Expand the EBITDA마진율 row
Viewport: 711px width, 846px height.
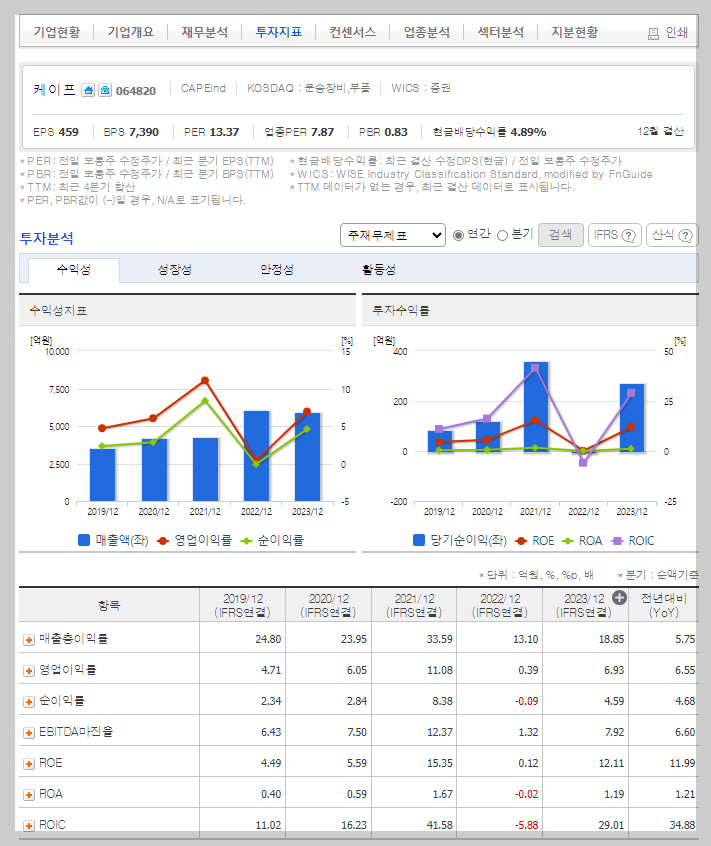point(29,733)
